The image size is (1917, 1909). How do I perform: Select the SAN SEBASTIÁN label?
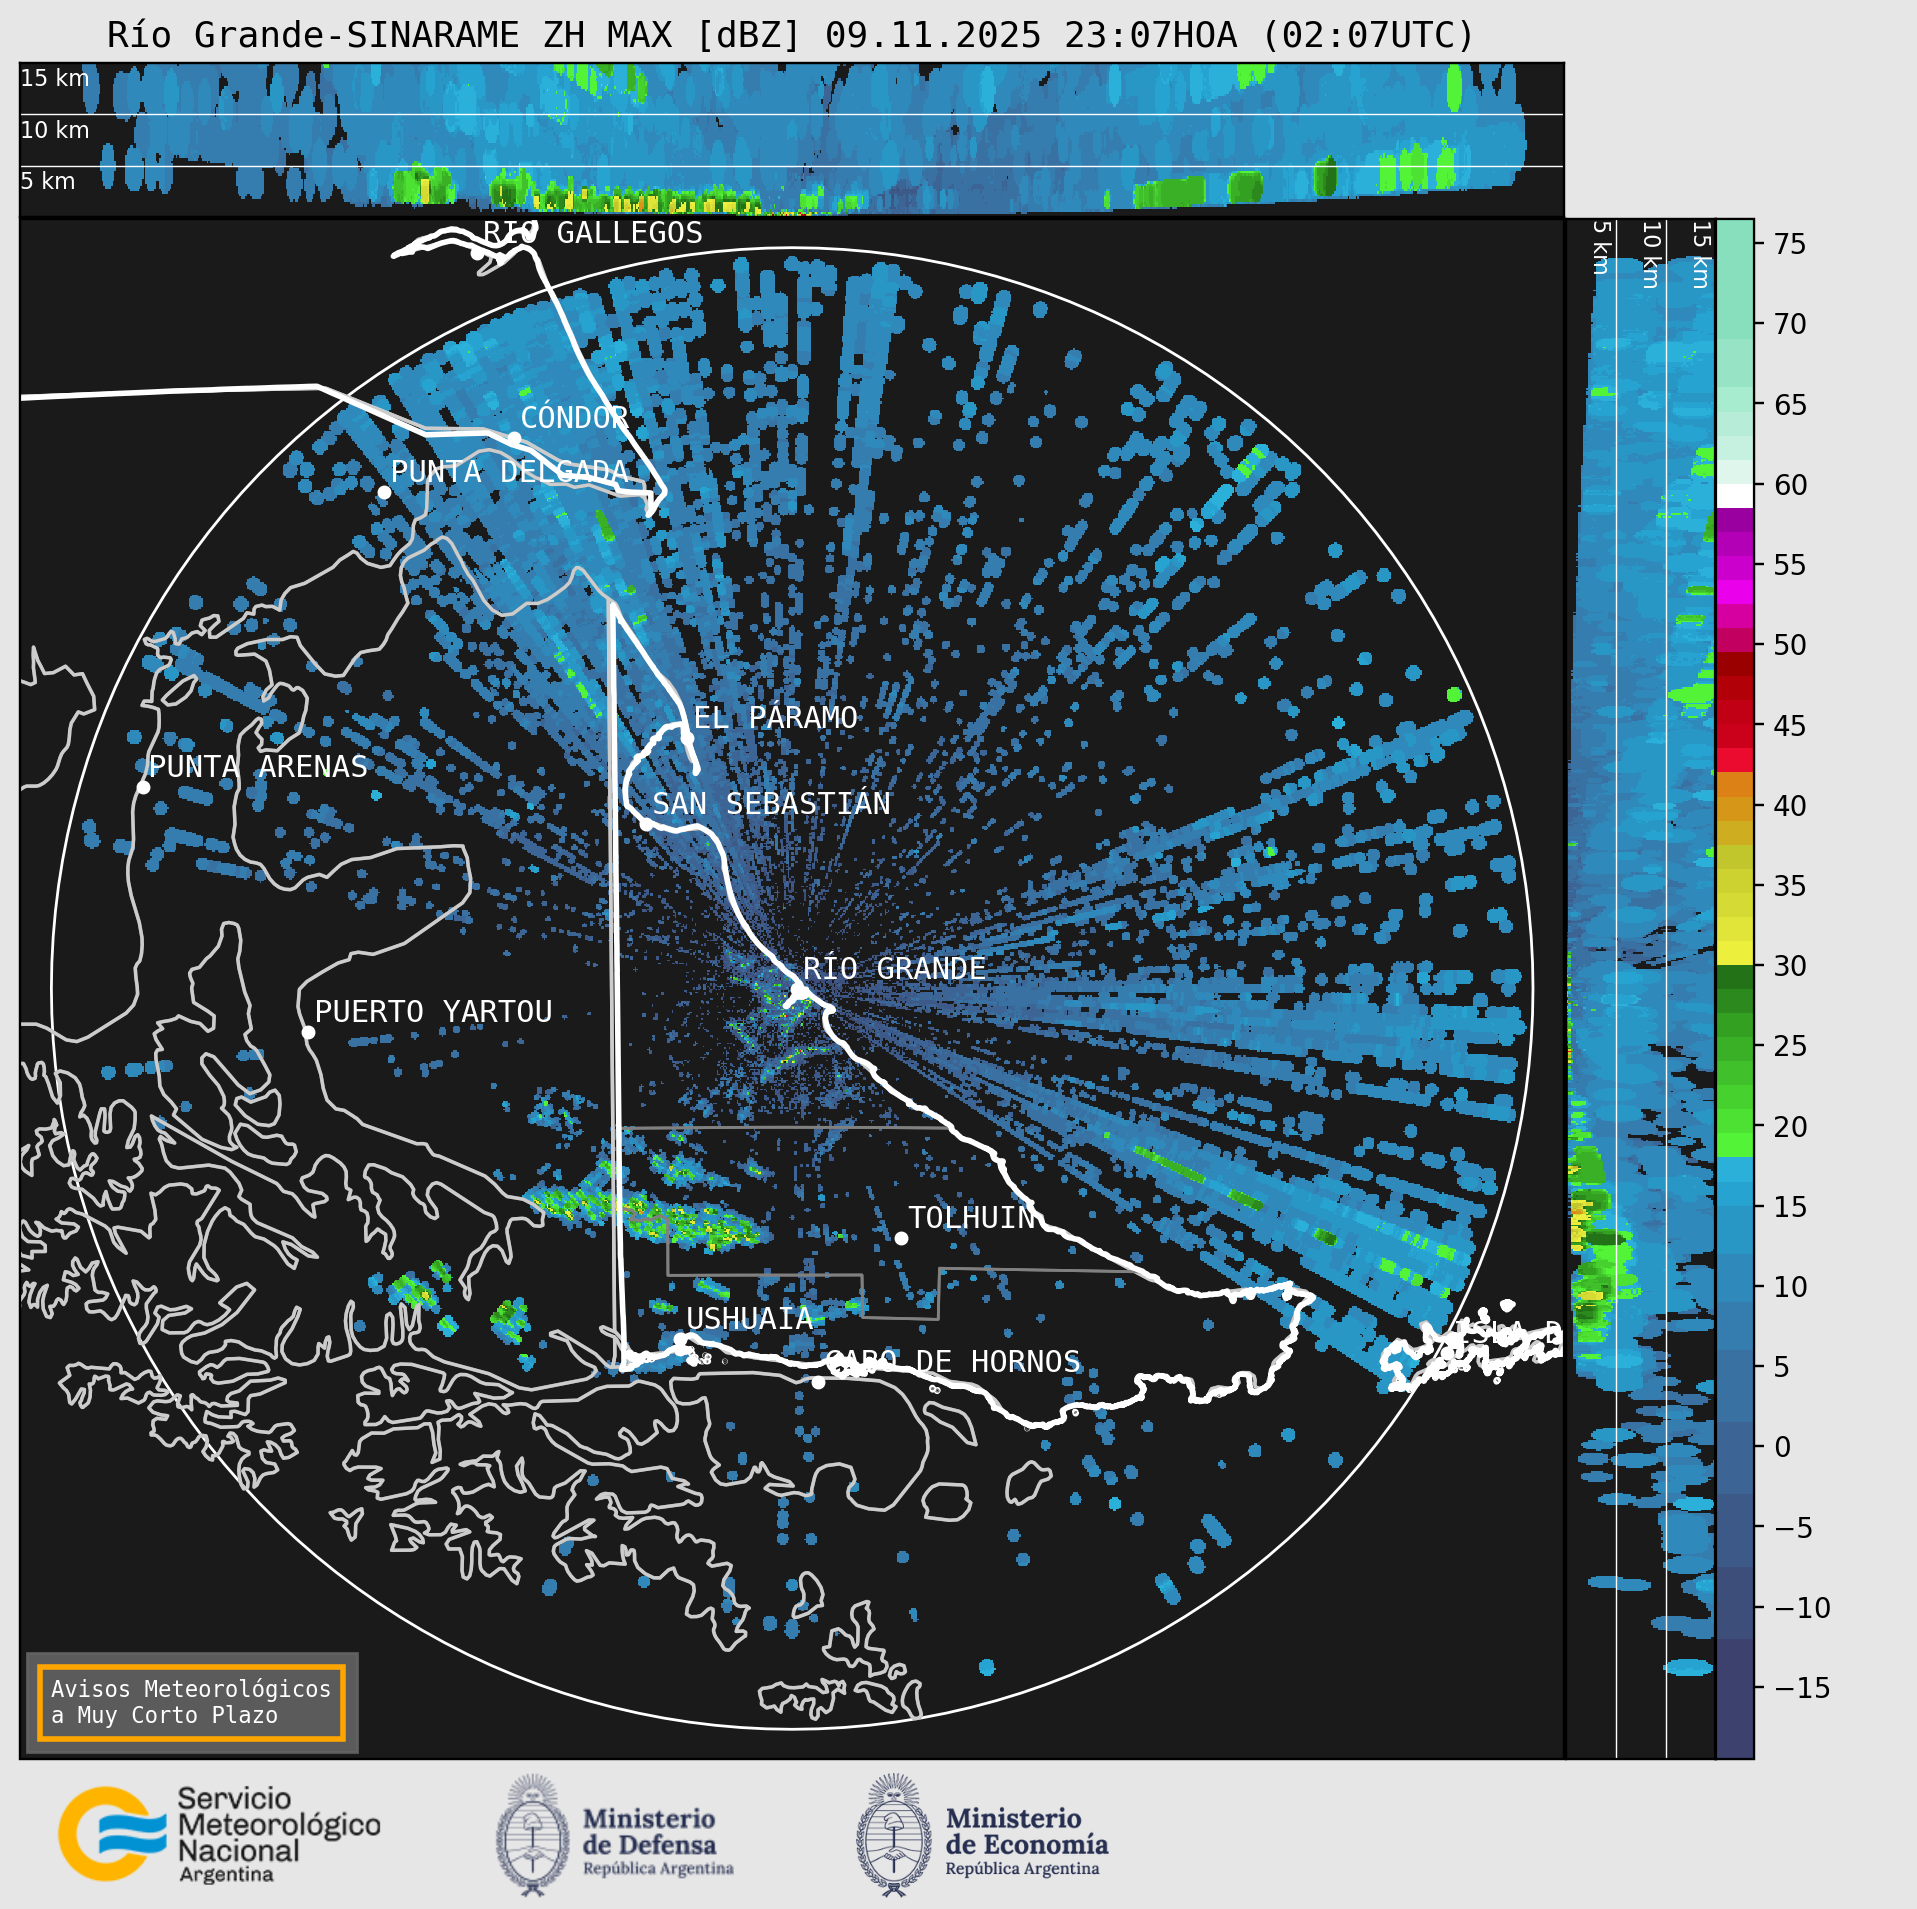pyautogui.click(x=771, y=803)
